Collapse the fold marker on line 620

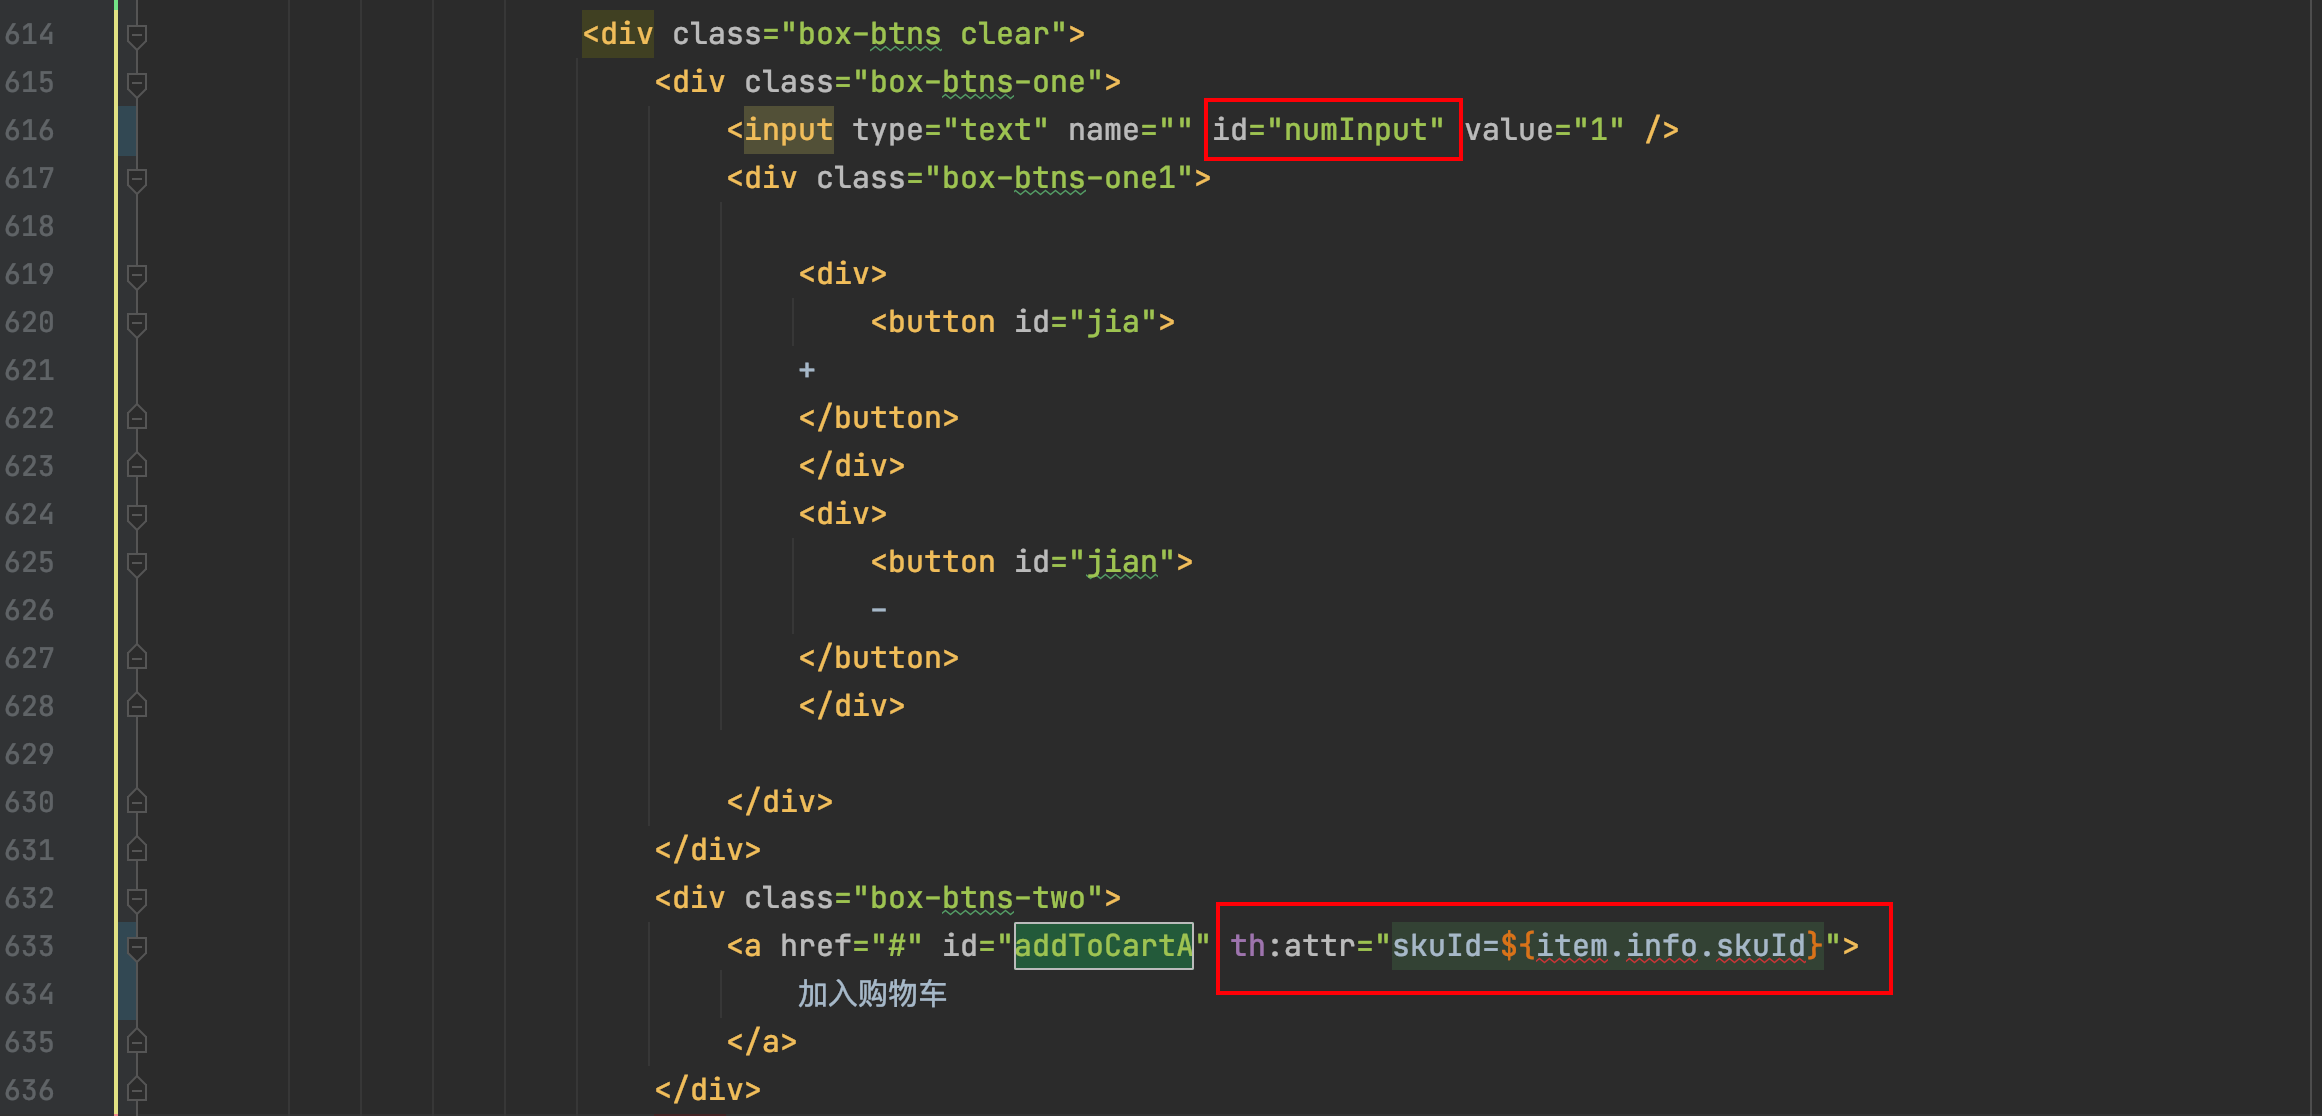coord(137,324)
